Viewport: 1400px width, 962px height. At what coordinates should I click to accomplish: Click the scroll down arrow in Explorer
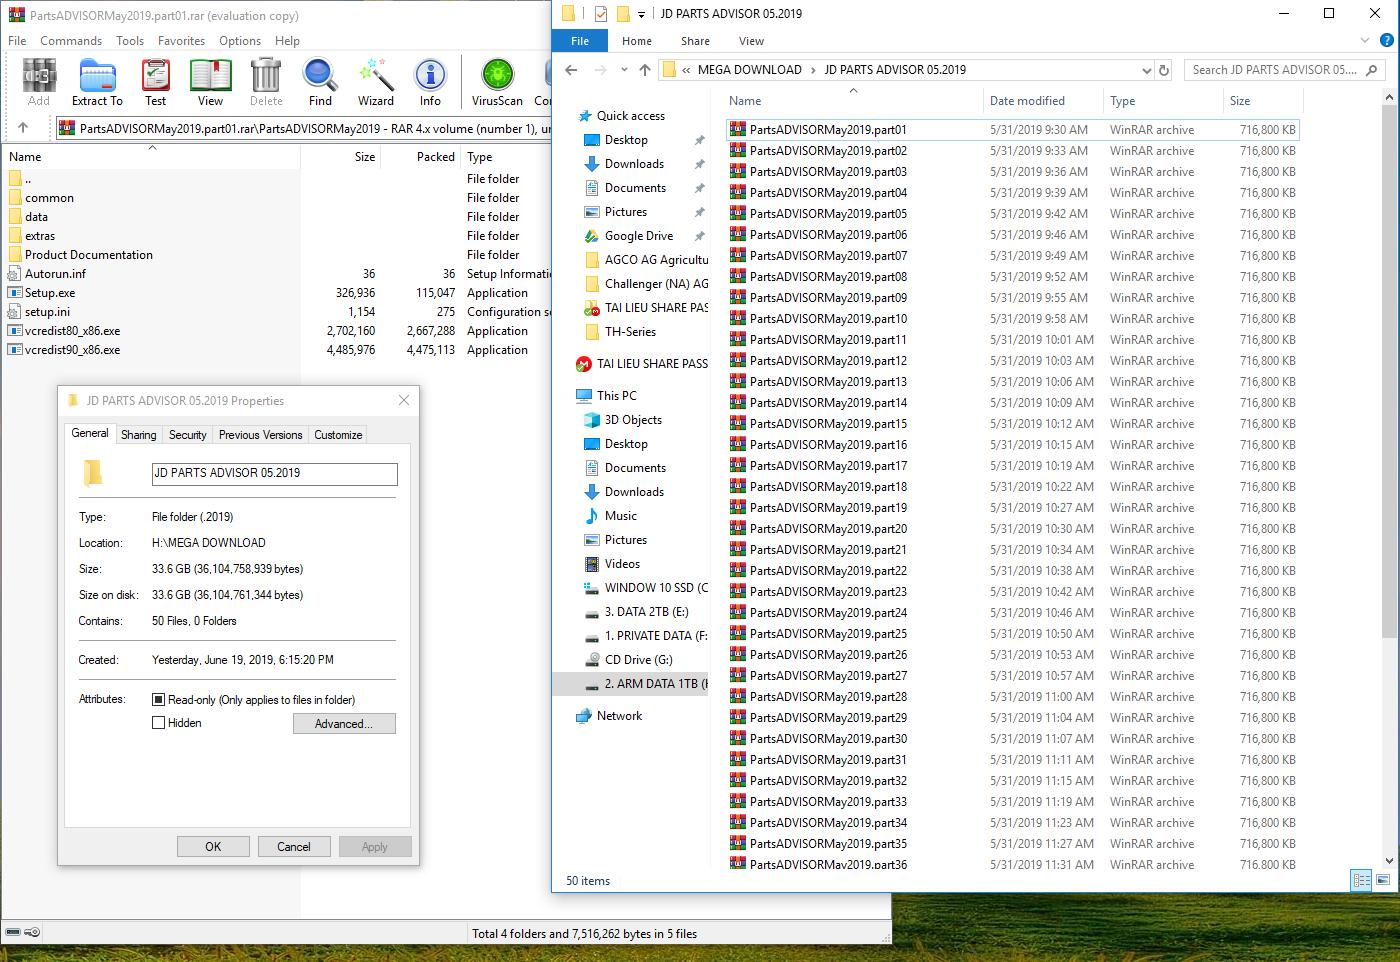click(x=1391, y=860)
